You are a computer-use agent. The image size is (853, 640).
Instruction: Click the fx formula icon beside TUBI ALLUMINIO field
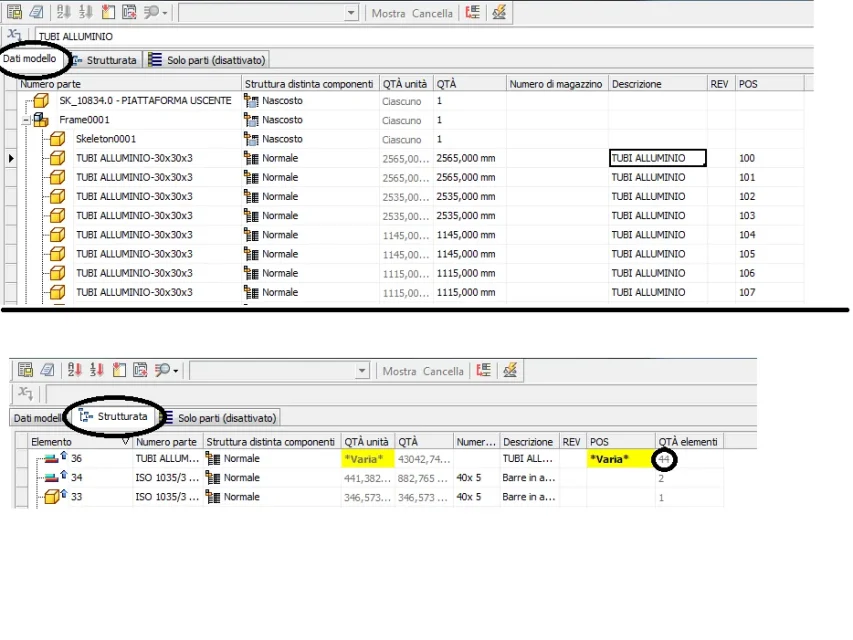tap(14, 35)
